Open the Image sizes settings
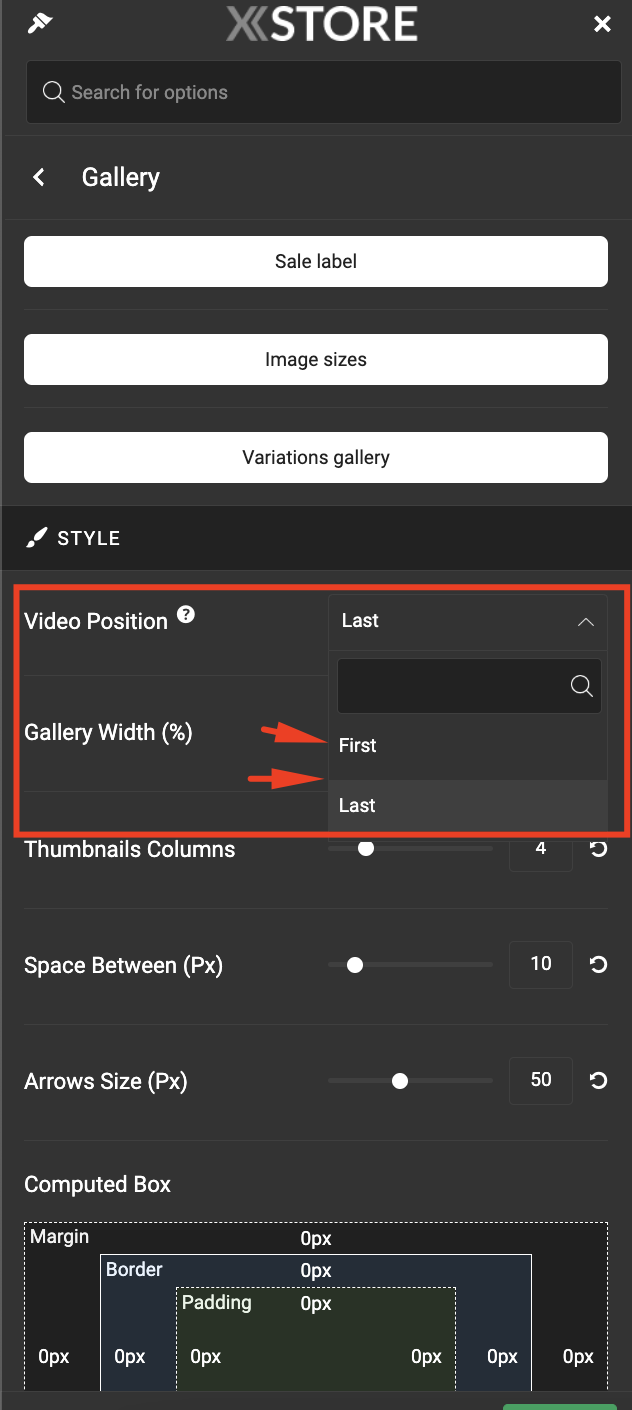632x1410 pixels. 316,359
